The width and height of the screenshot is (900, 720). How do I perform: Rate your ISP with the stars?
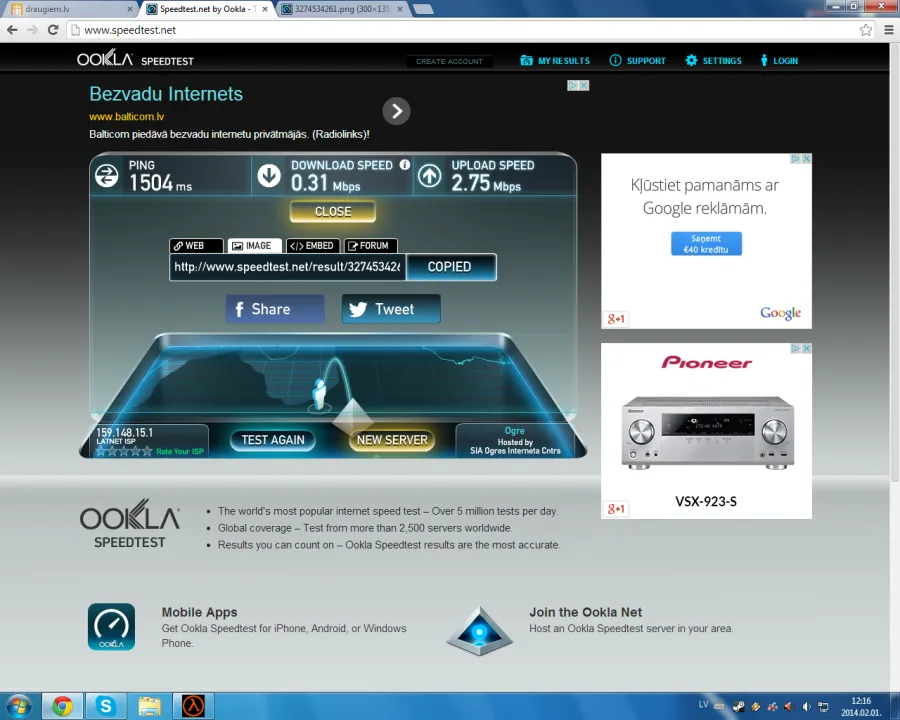click(x=124, y=451)
